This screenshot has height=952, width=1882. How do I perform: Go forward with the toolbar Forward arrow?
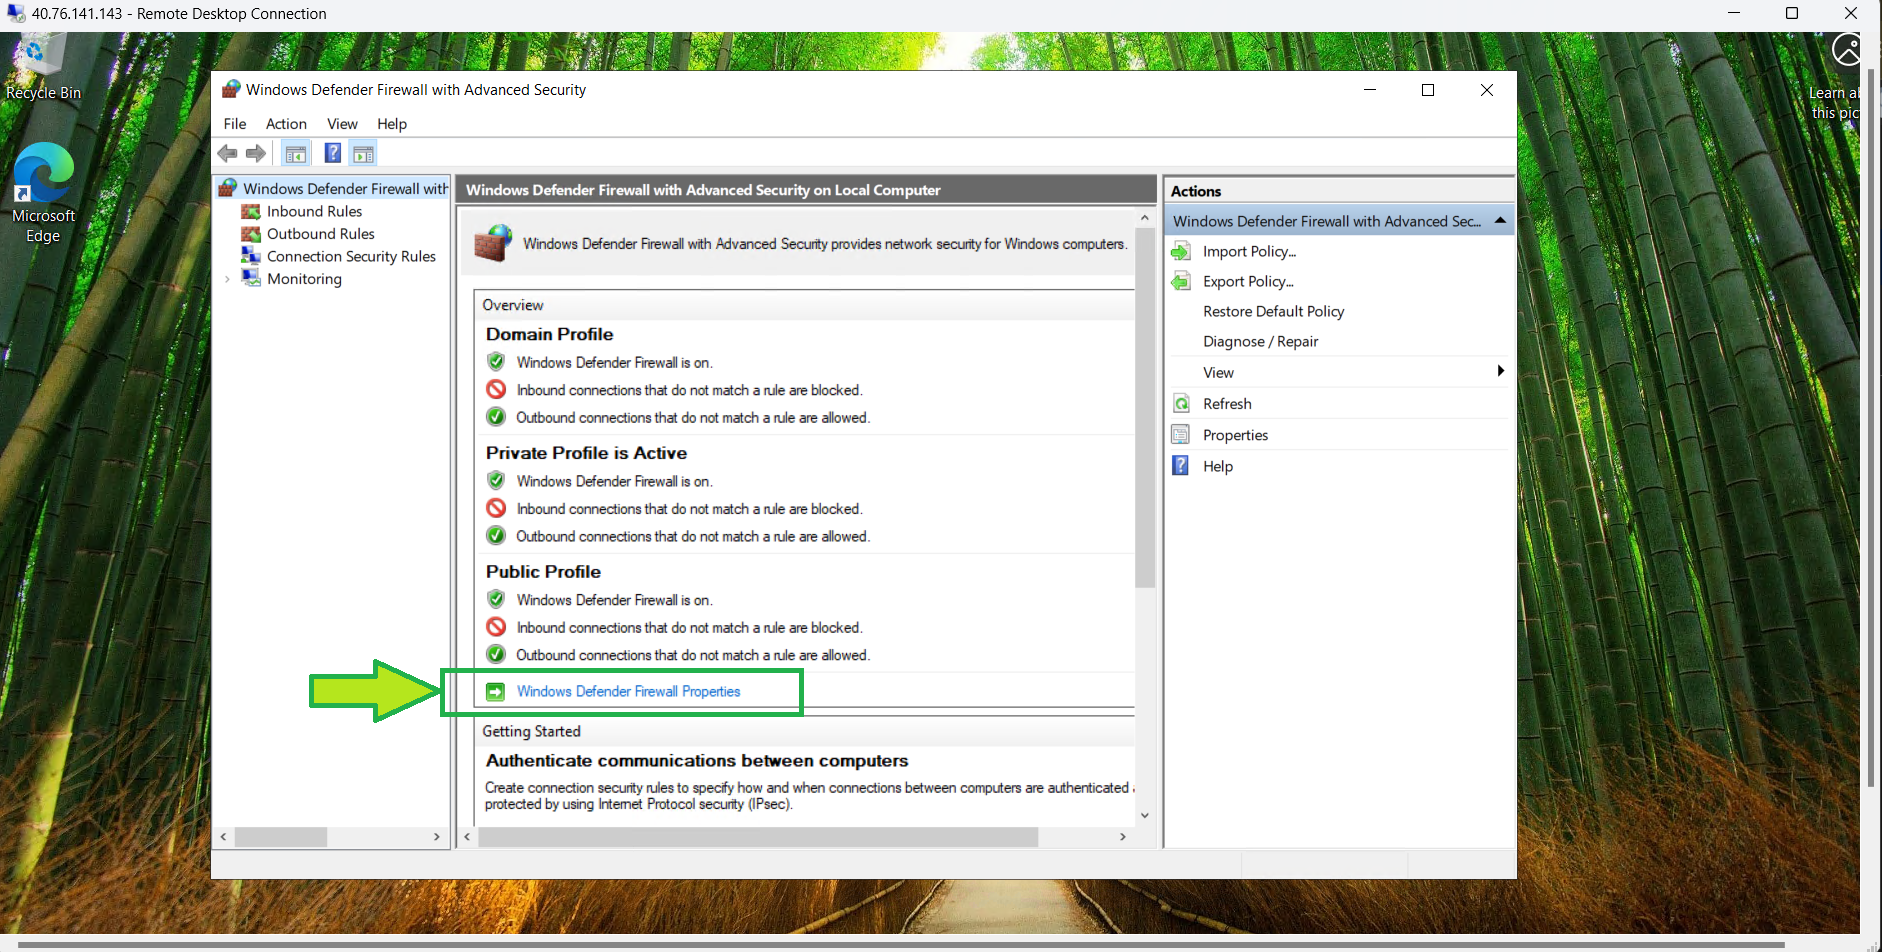pos(257,154)
